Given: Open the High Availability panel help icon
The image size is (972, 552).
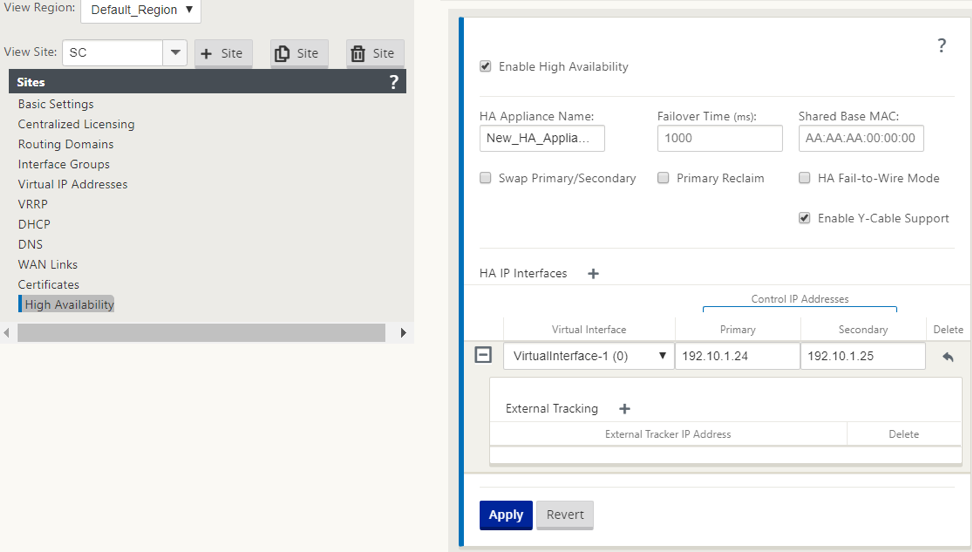Looking at the screenshot, I should (942, 45).
